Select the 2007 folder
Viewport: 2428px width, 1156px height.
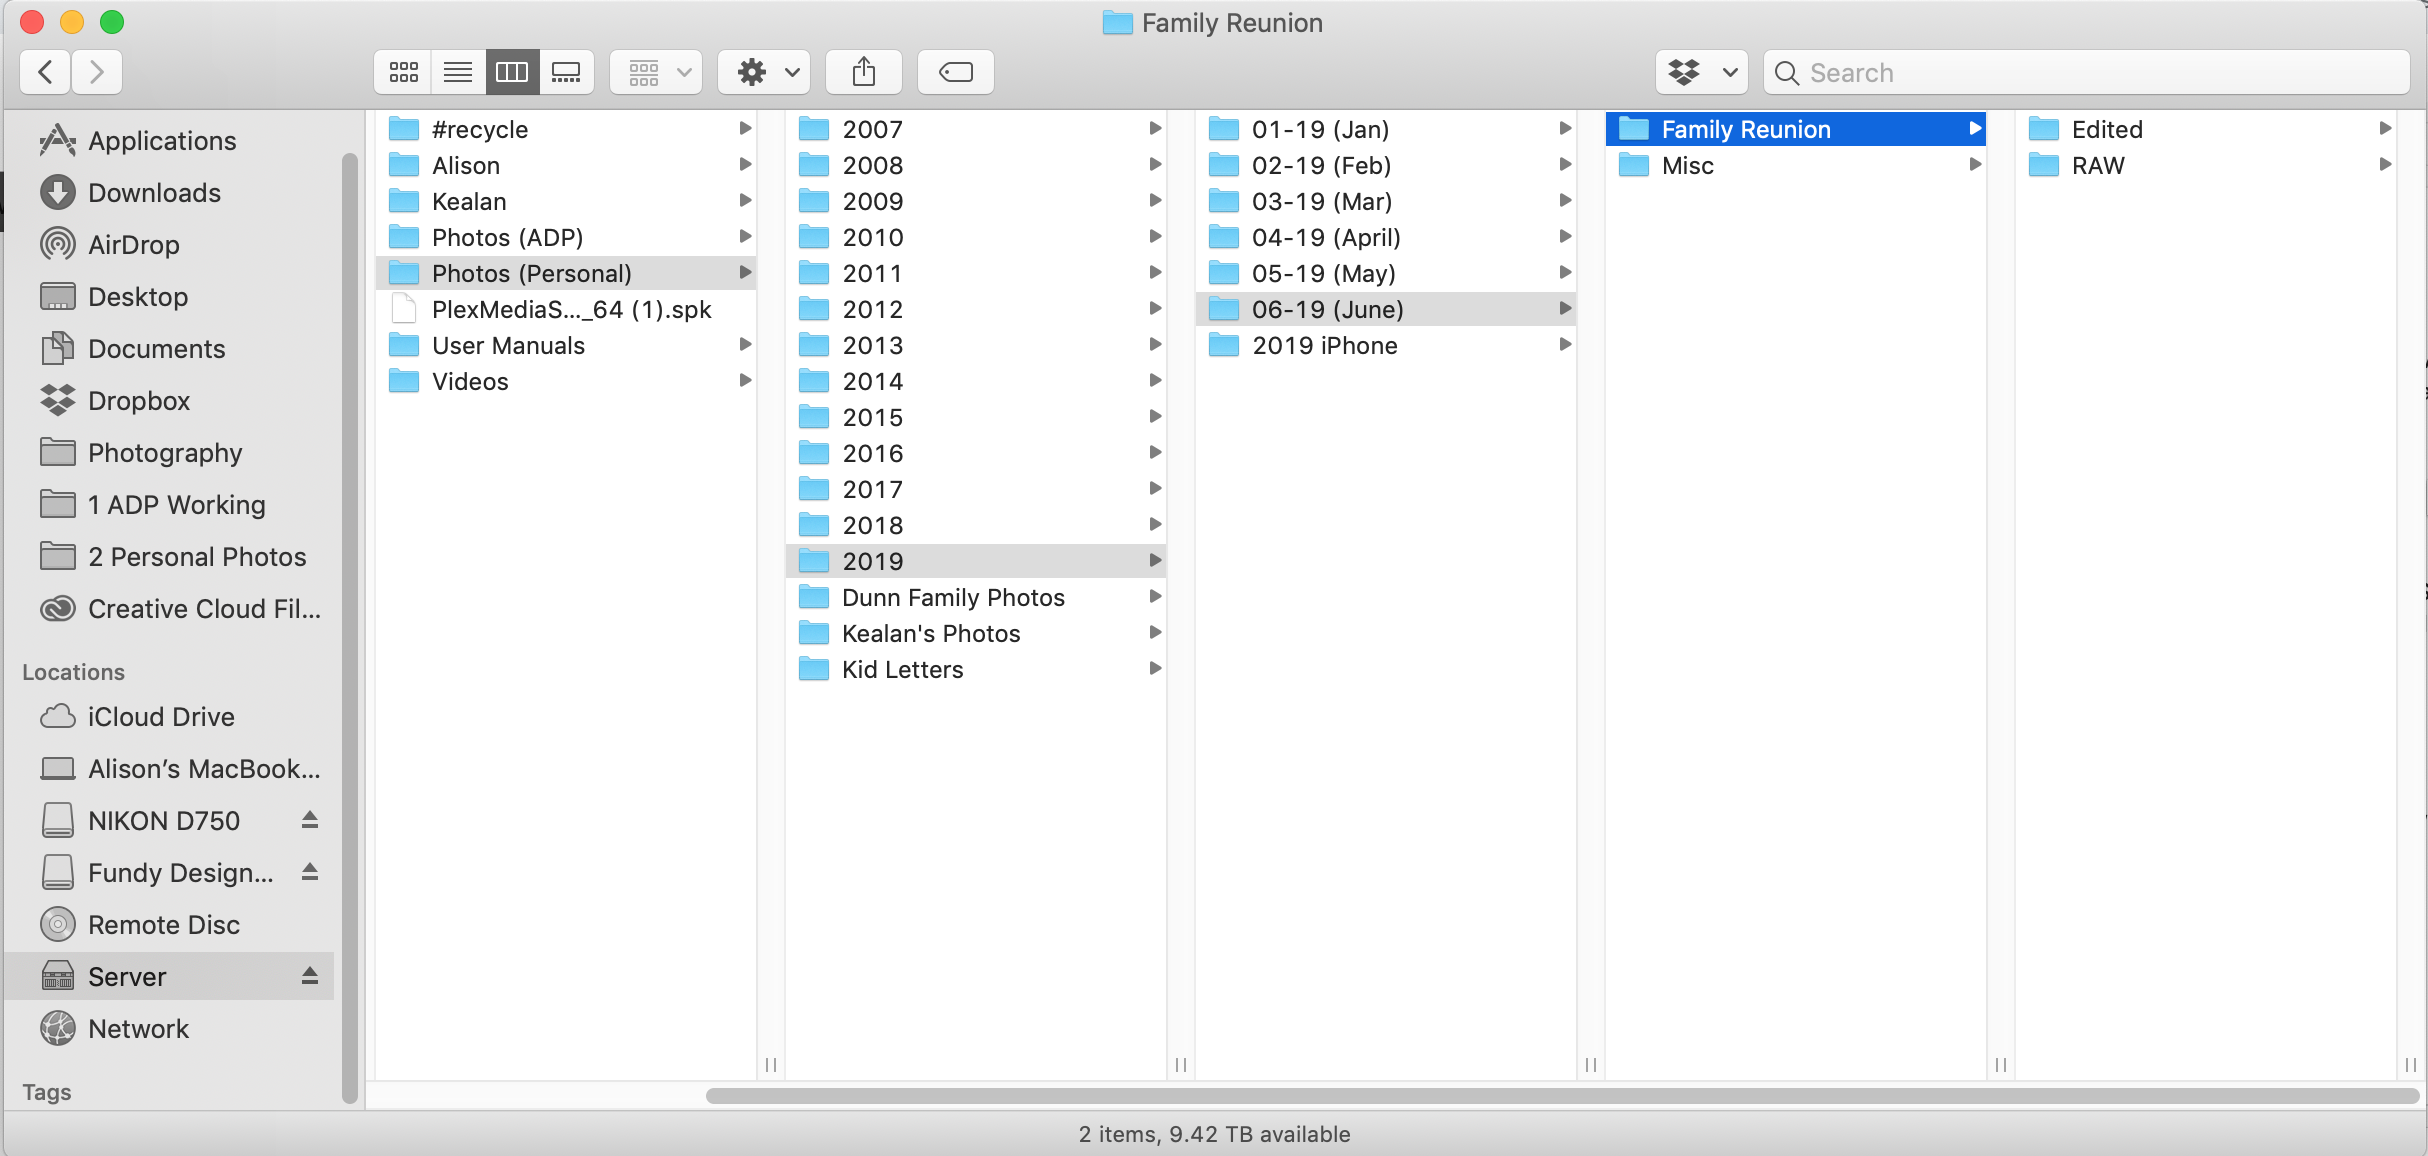coord(976,129)
